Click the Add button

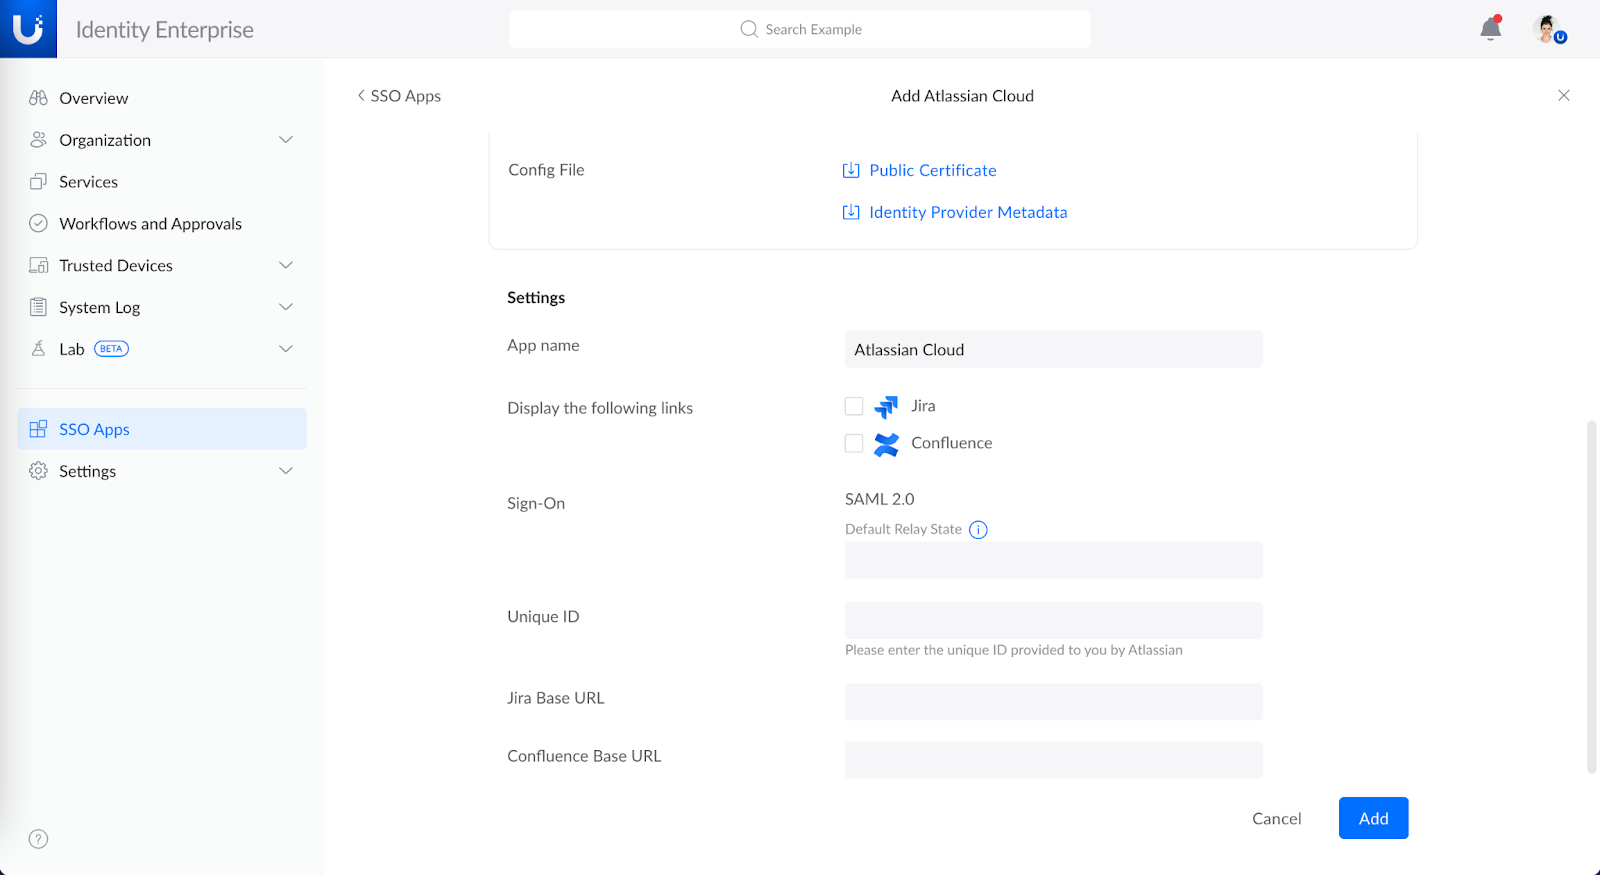click(x=1373, y=818)
